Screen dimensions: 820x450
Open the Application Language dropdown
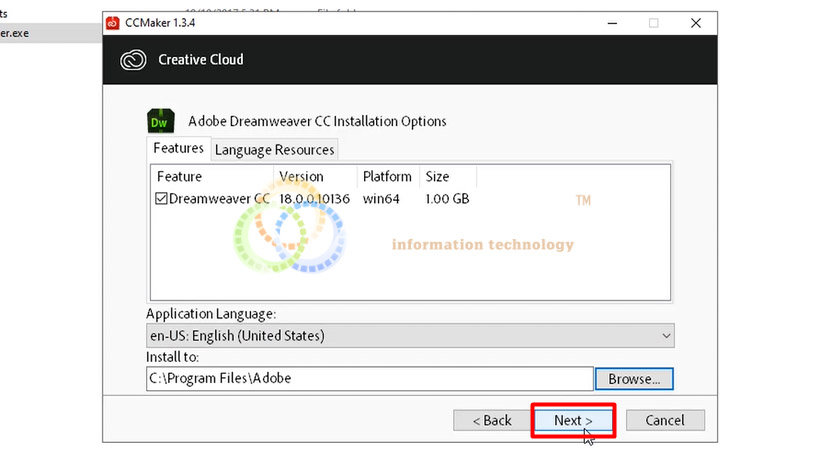[x=410, y=335]
